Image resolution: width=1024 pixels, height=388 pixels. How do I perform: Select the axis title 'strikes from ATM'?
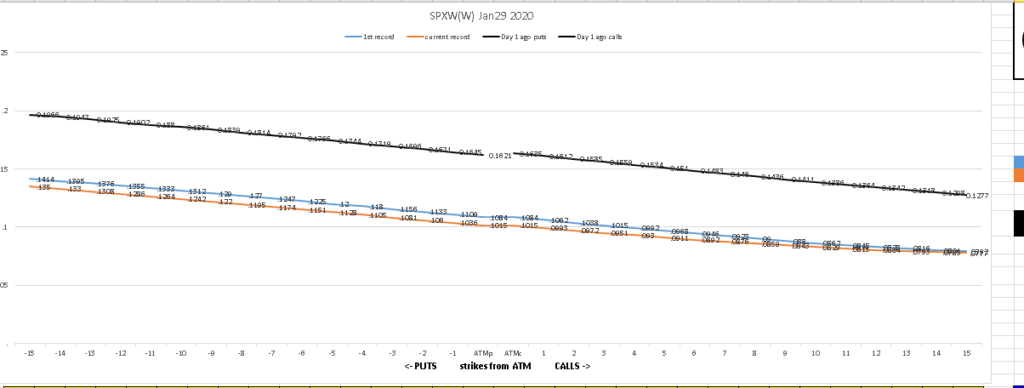tap(495, 366)
